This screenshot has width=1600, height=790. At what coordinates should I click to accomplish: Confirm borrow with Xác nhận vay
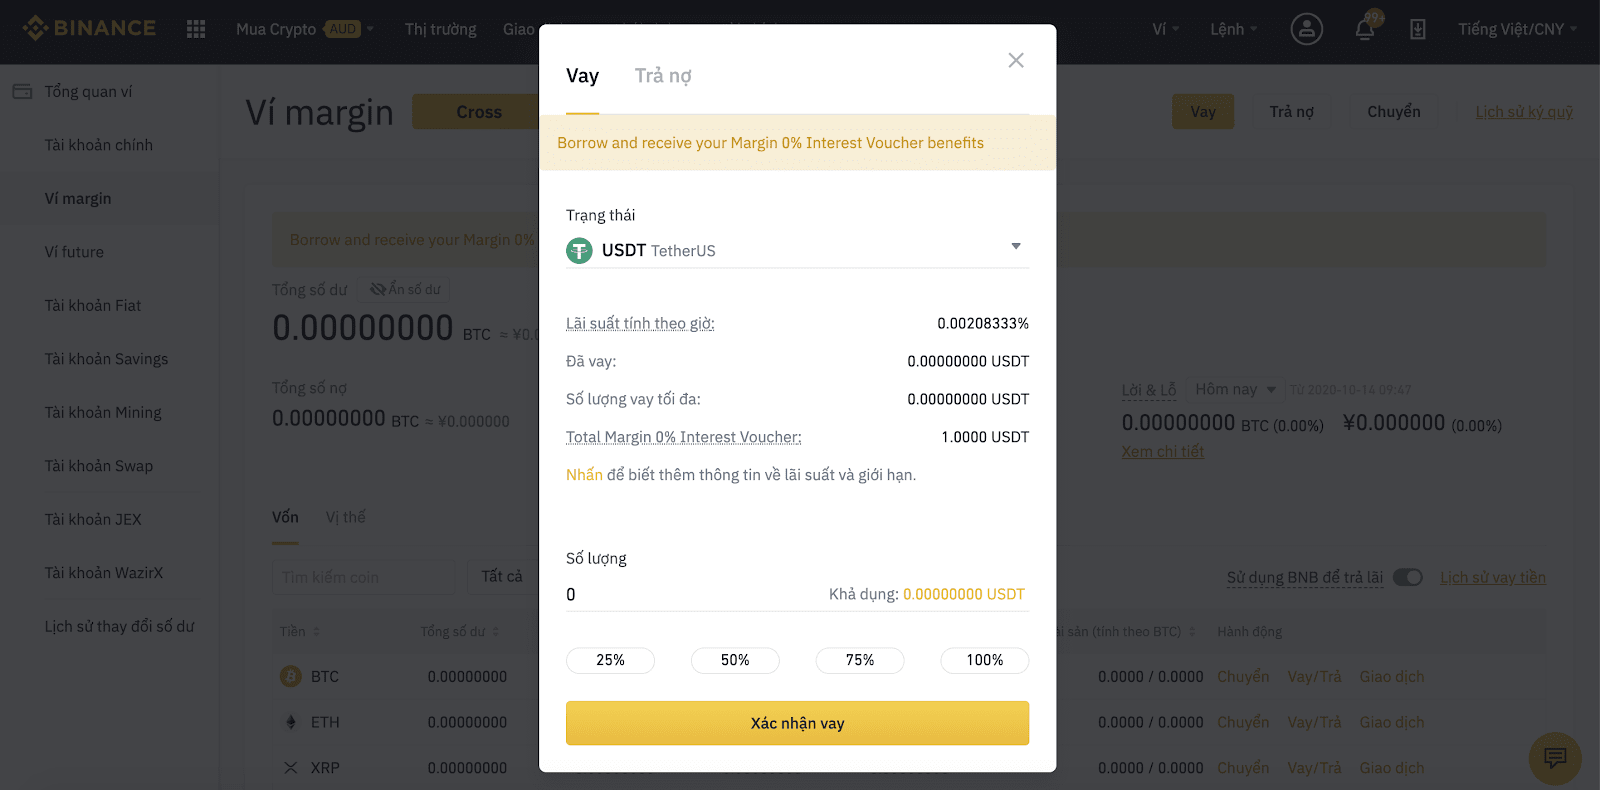tap(797, 723)
